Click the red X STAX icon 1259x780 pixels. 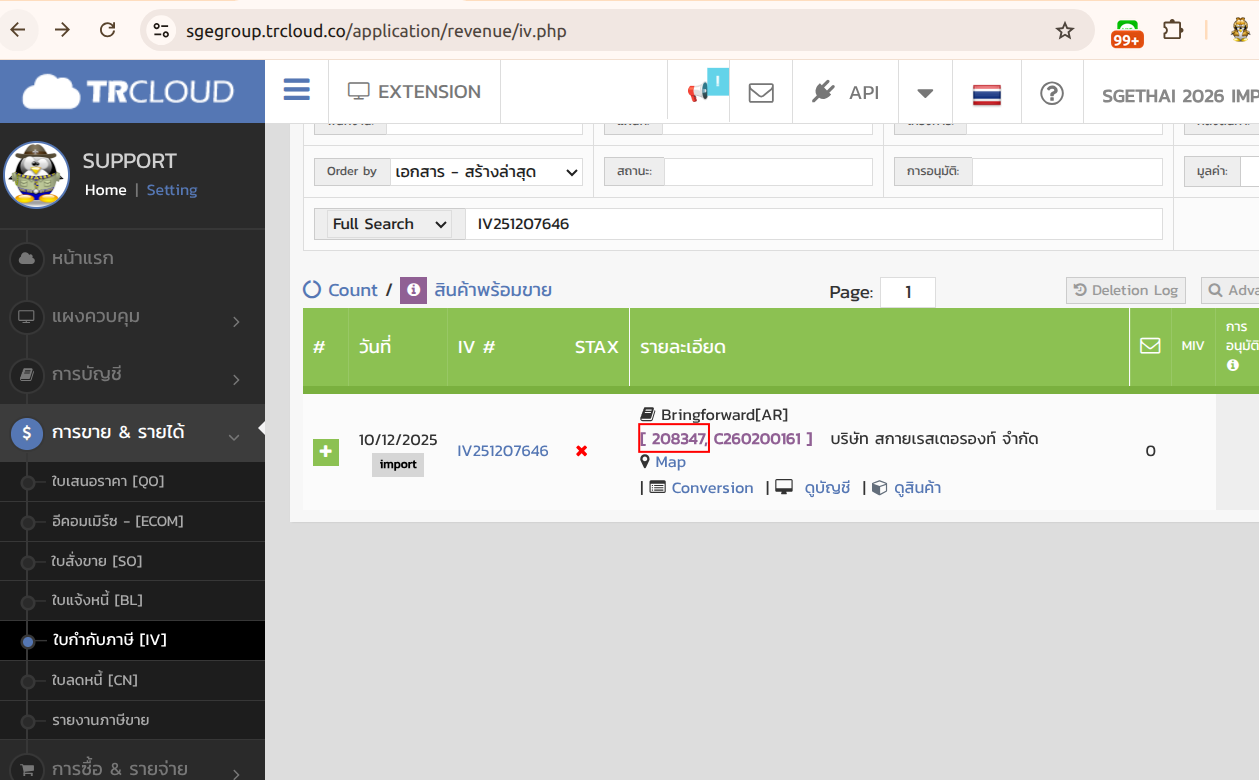(581, 451)
